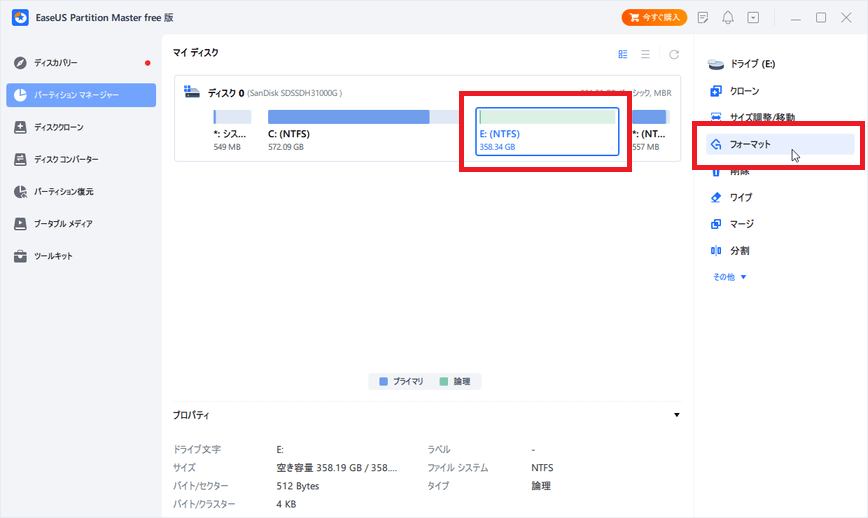Click フォーマット in the right panel

[750, 145]
